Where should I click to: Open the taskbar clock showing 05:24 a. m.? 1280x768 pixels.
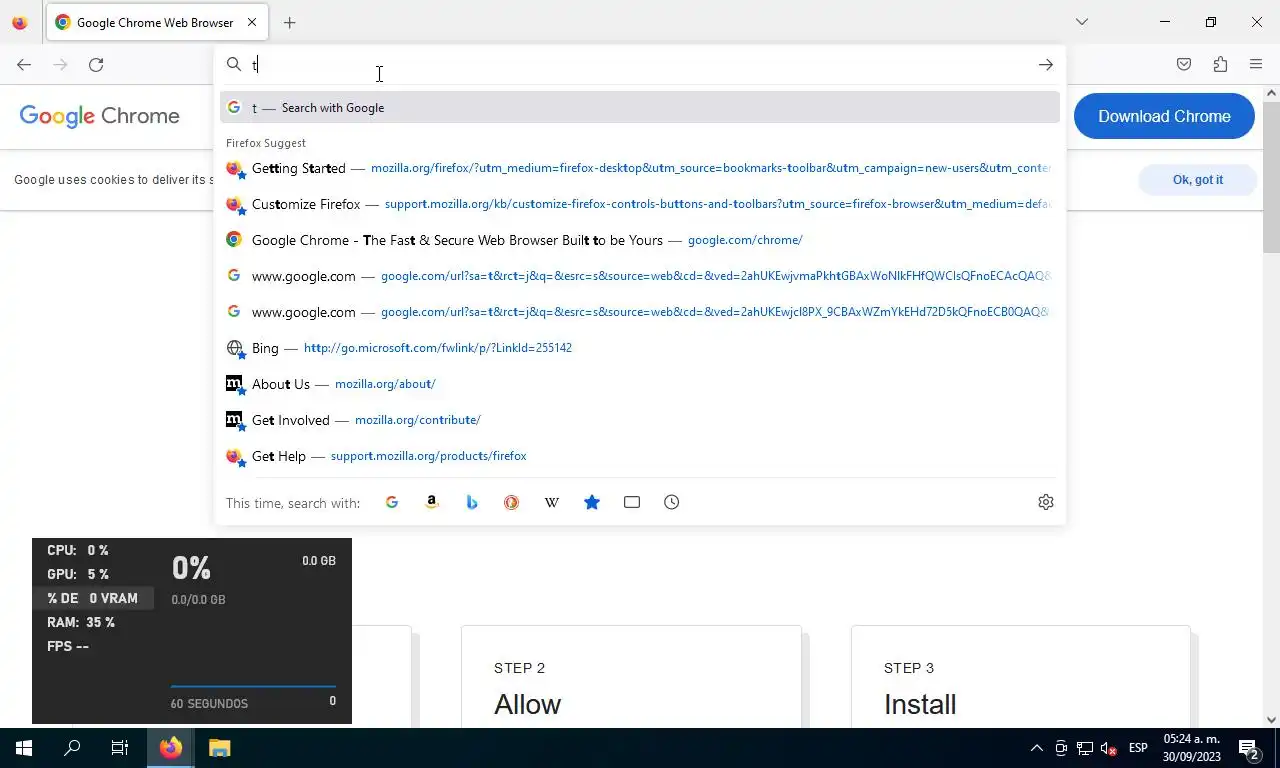1192,748
